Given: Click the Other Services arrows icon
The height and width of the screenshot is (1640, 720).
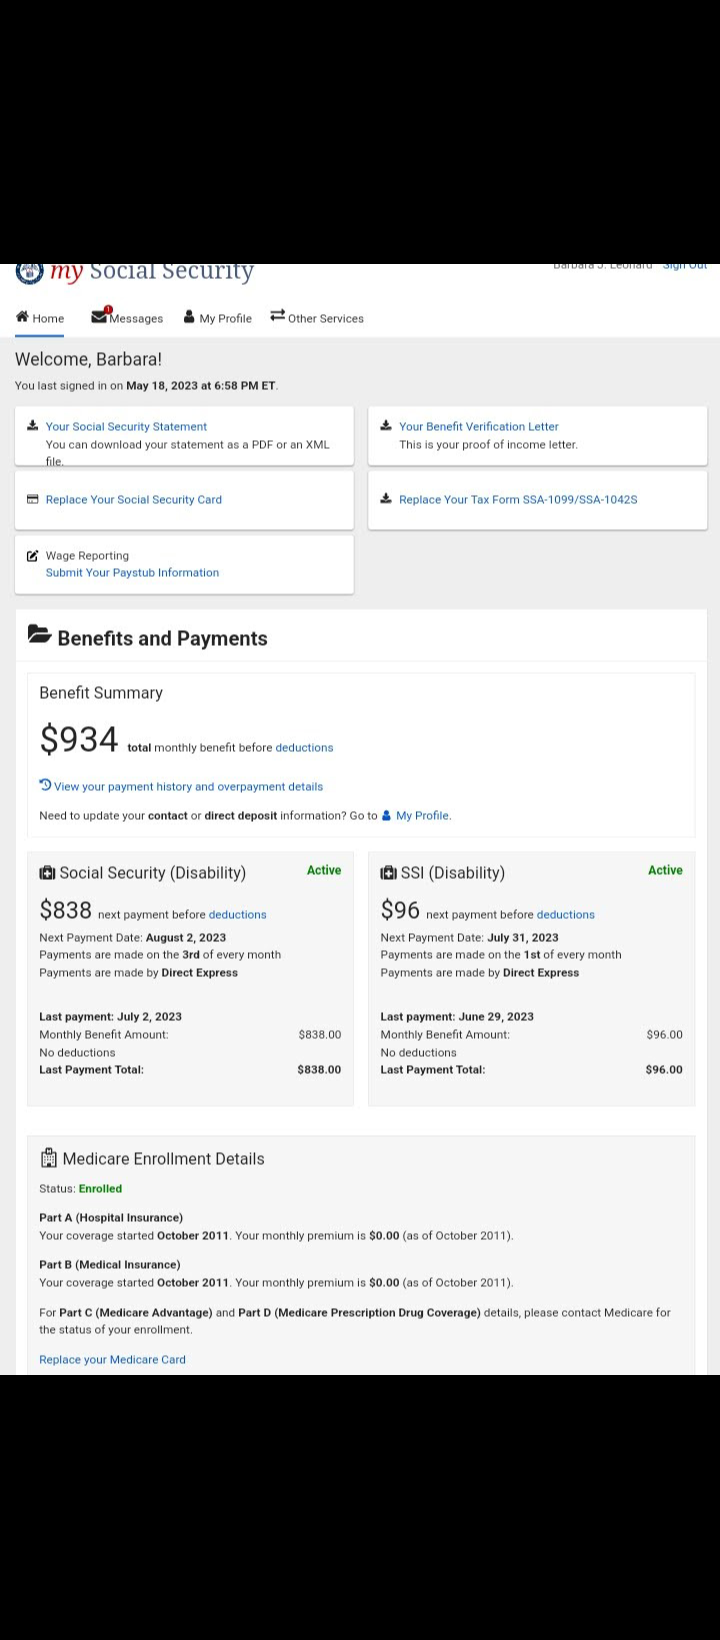Looking at the screenshot, I should (x=278, y=315).
